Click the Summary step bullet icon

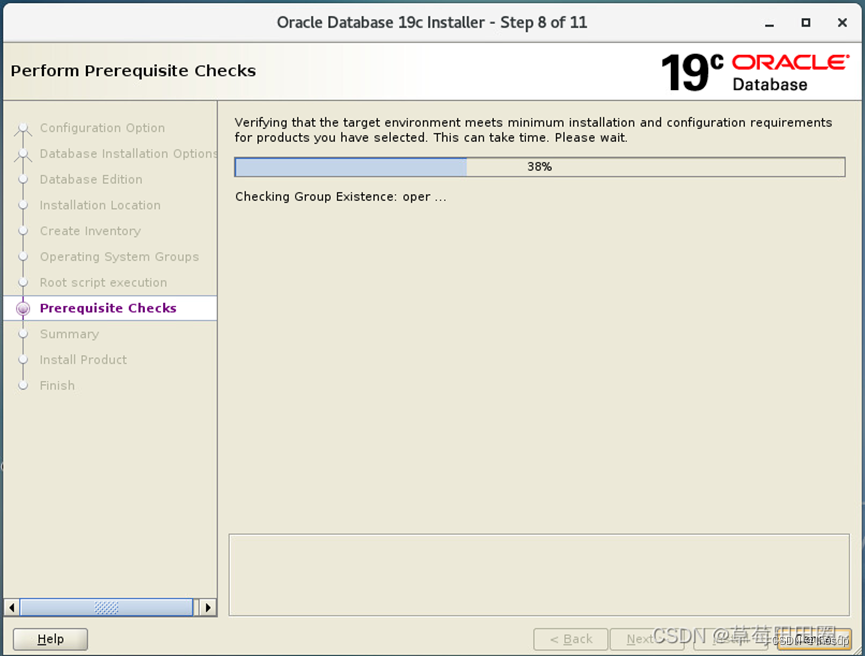(x=23, y=334)
